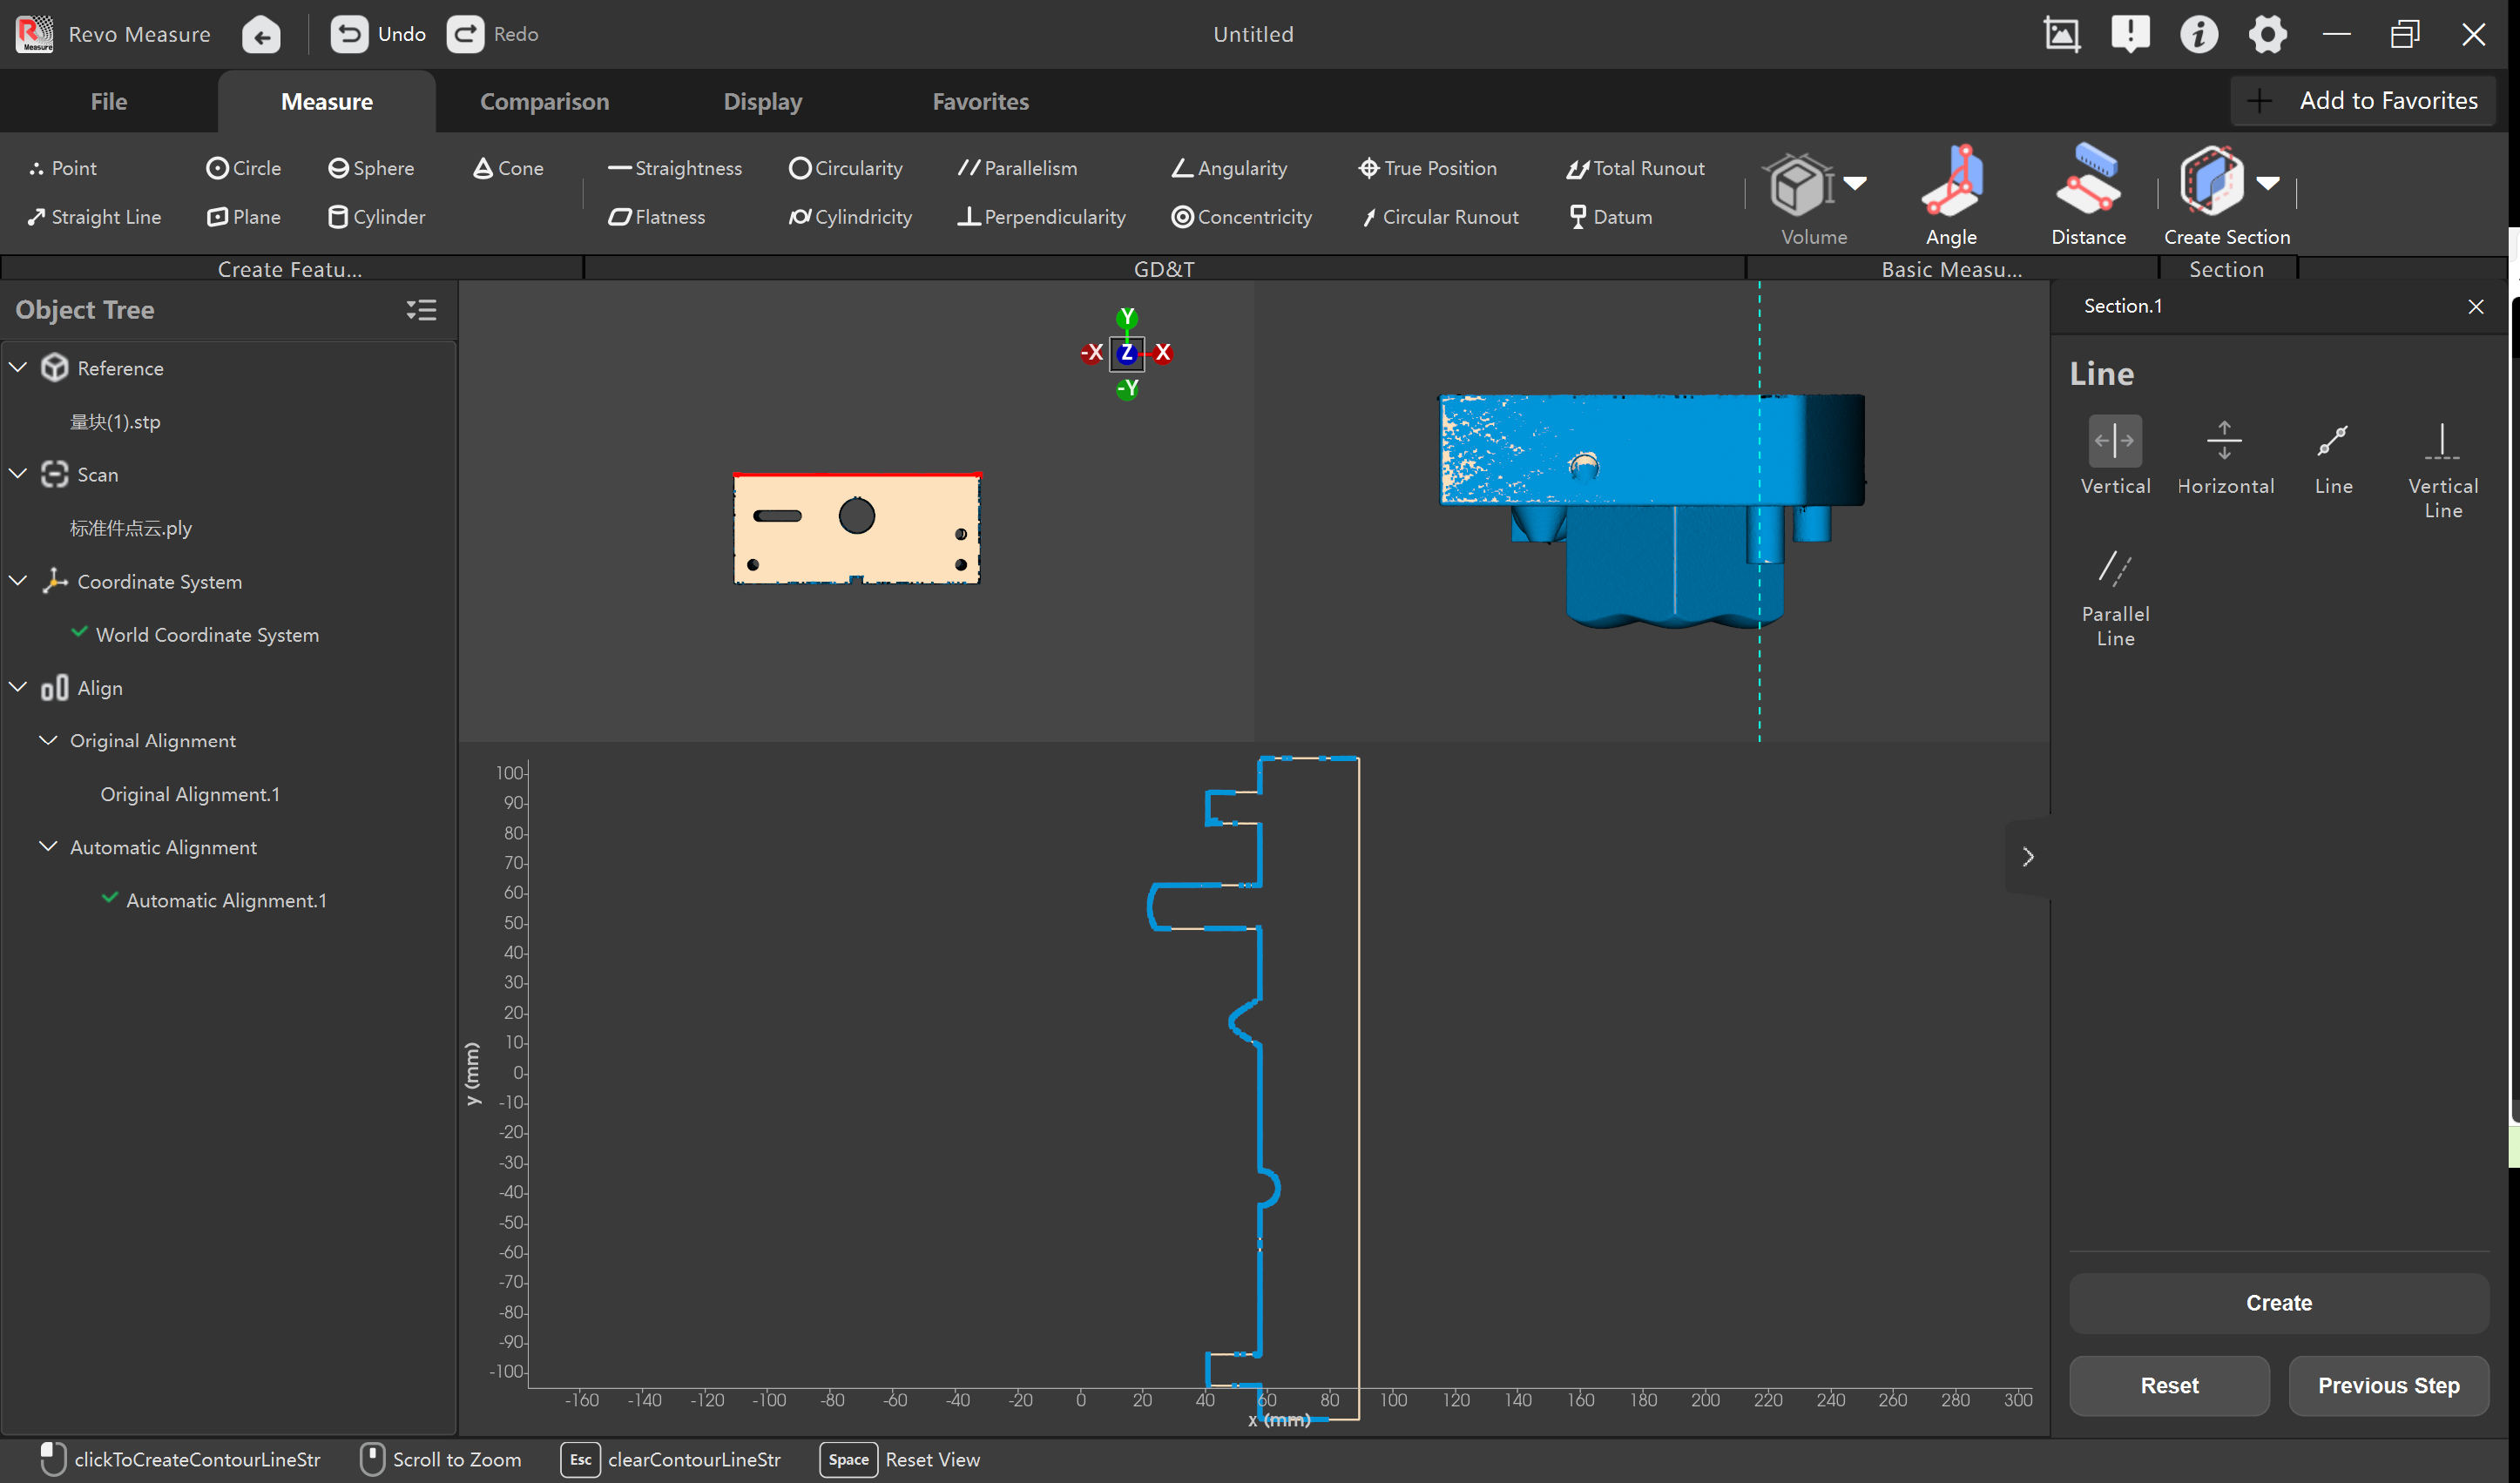
Task: Open the Volume dropdown arrow
Action: click(1855, 183)
